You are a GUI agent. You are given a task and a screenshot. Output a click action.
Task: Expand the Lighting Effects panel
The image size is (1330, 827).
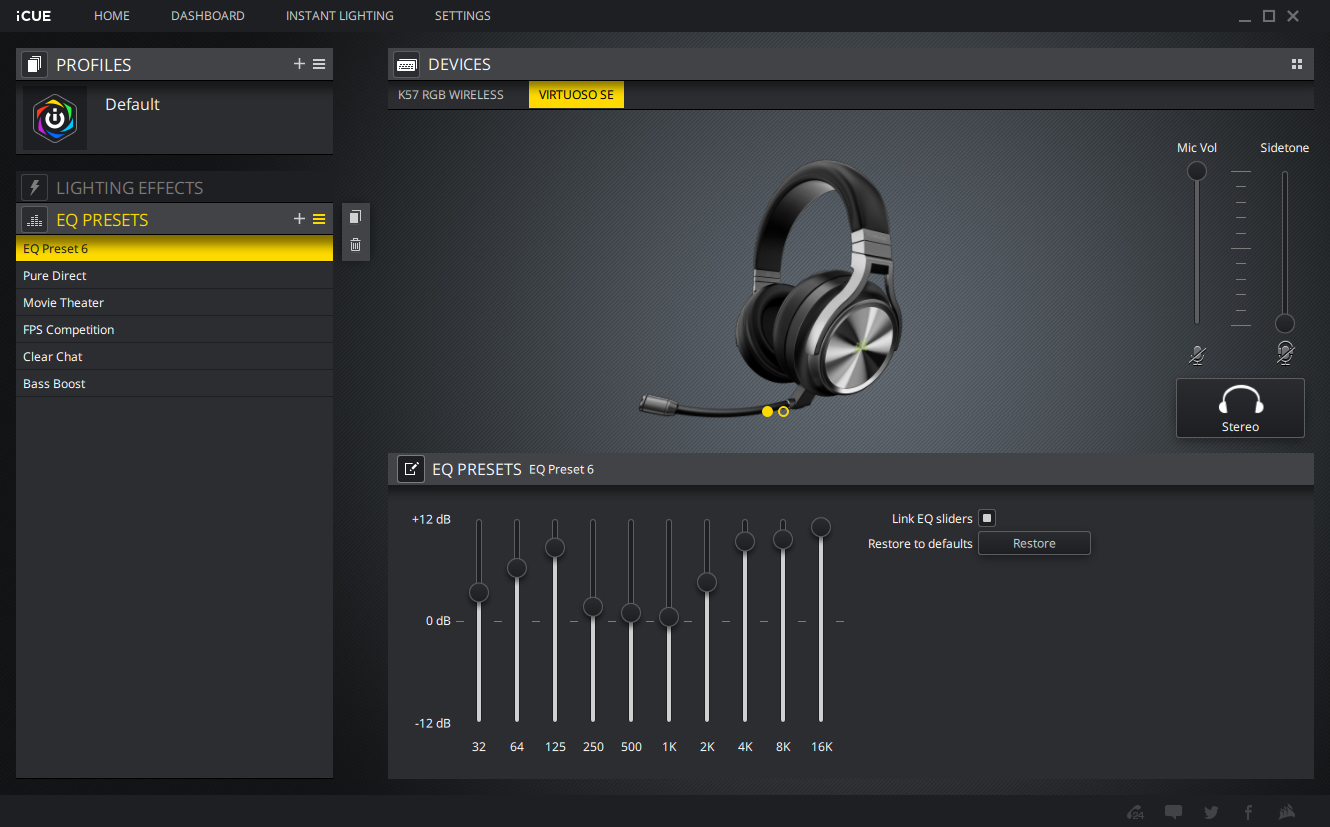pos(175,187)
